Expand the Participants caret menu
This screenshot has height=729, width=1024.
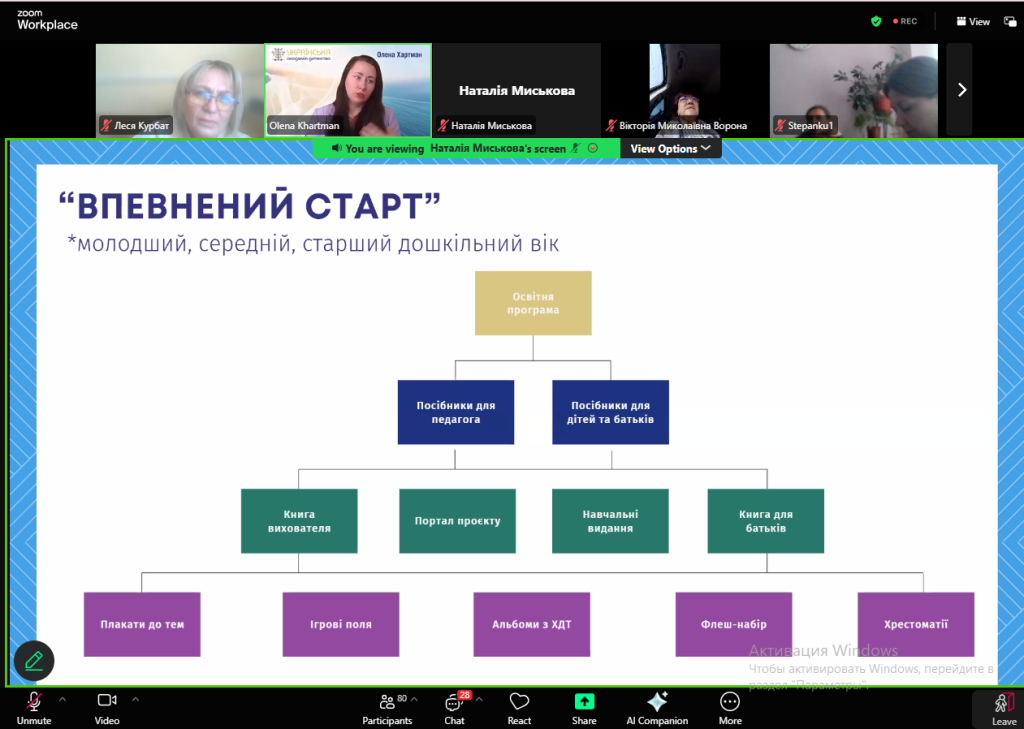click(414, 699)
